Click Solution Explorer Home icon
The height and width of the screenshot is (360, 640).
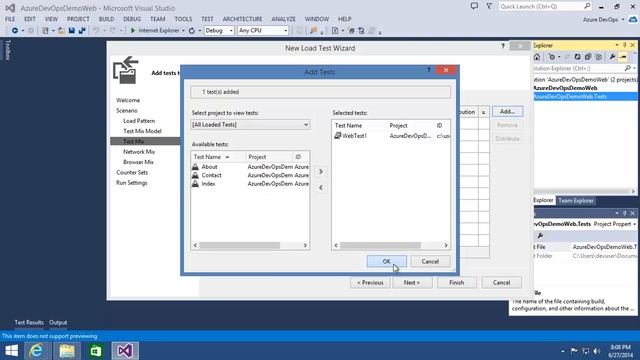click(x=537, y=57)
